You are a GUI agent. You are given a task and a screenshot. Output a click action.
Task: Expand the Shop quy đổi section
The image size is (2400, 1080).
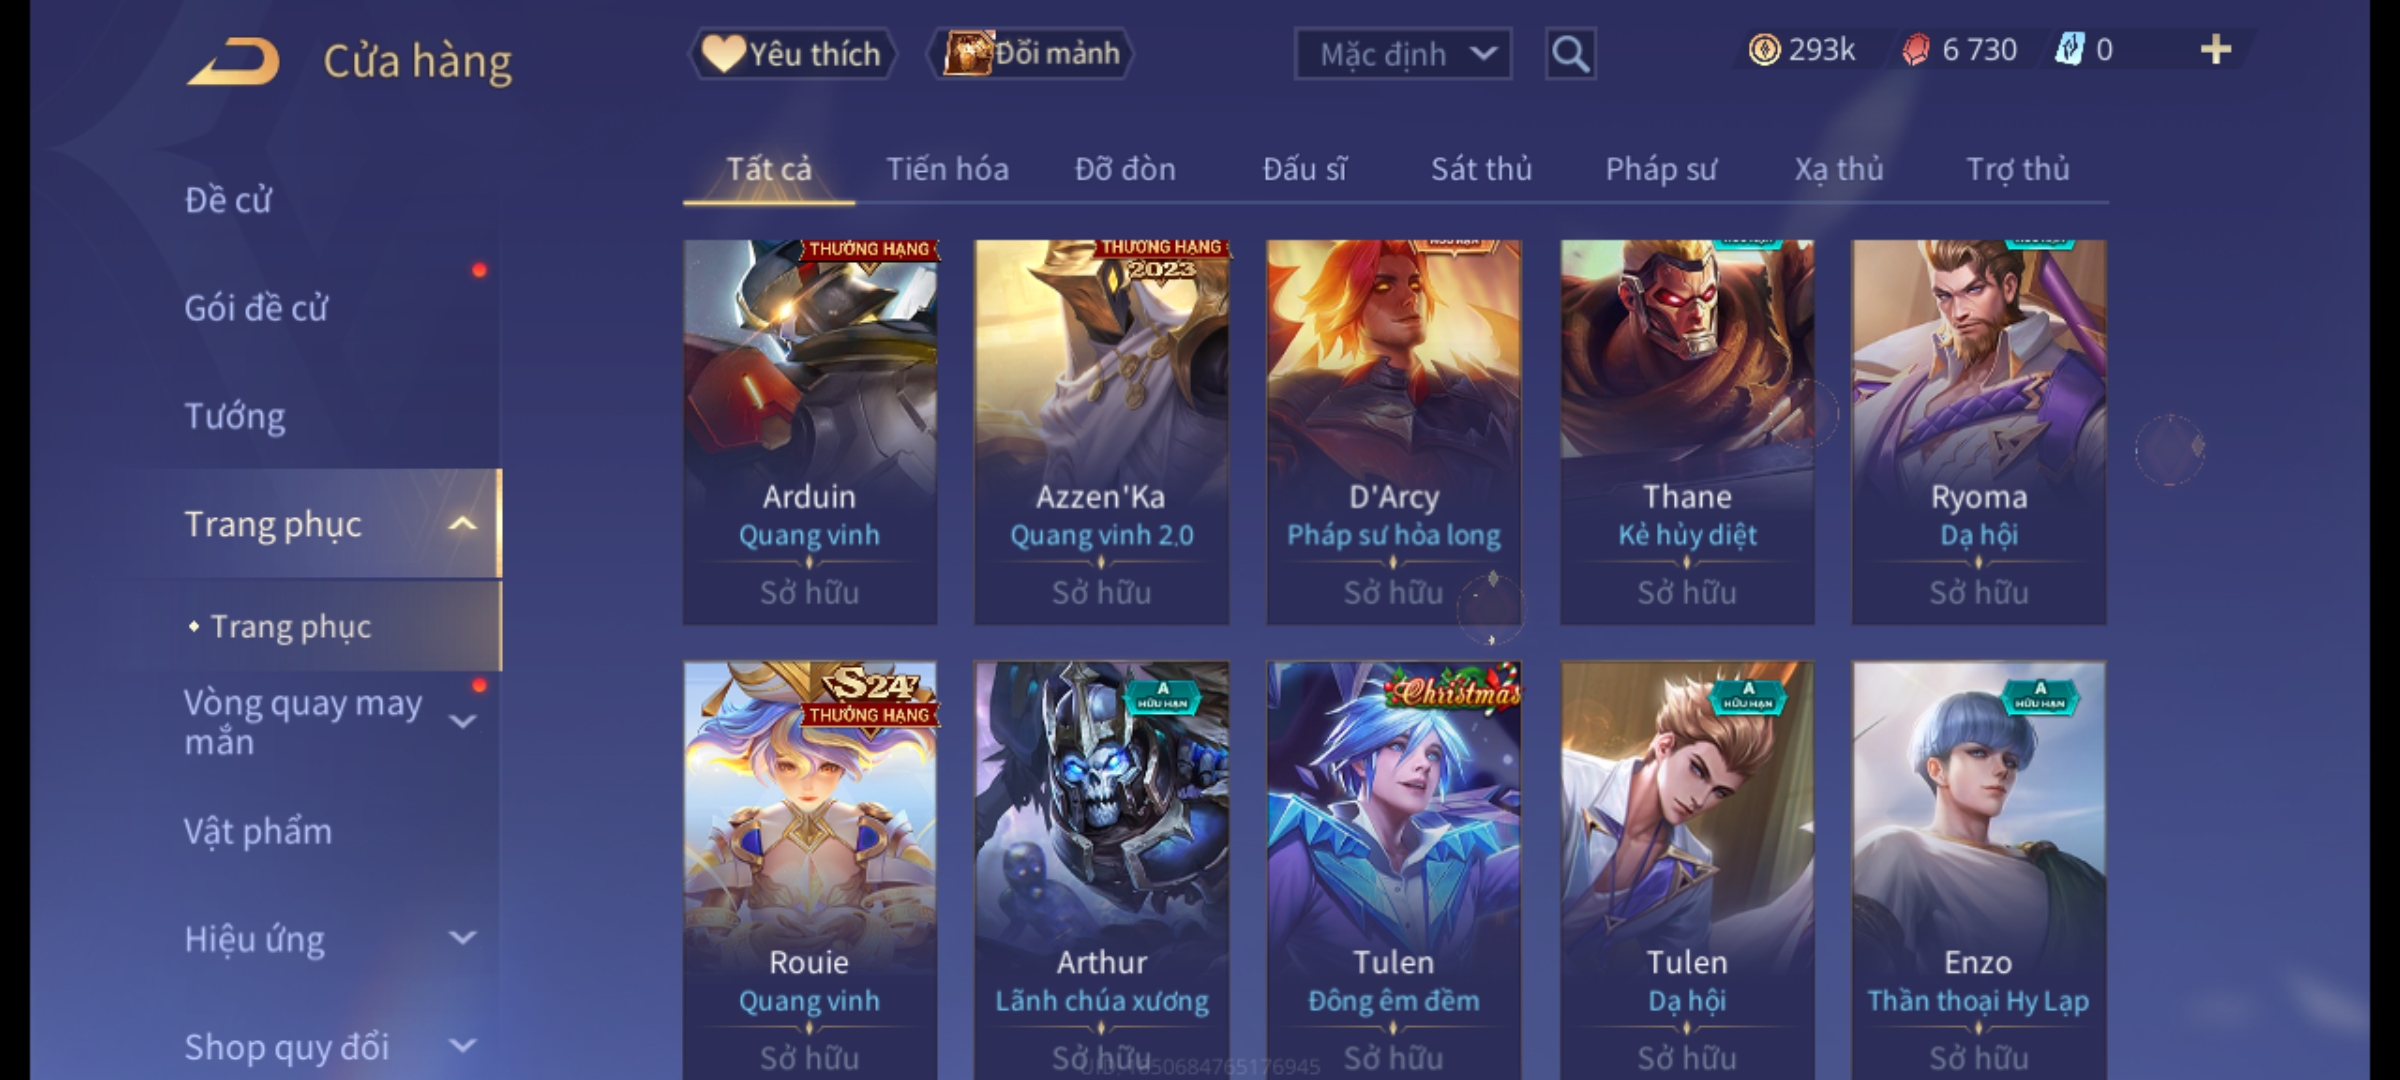tap(462, 1046)
